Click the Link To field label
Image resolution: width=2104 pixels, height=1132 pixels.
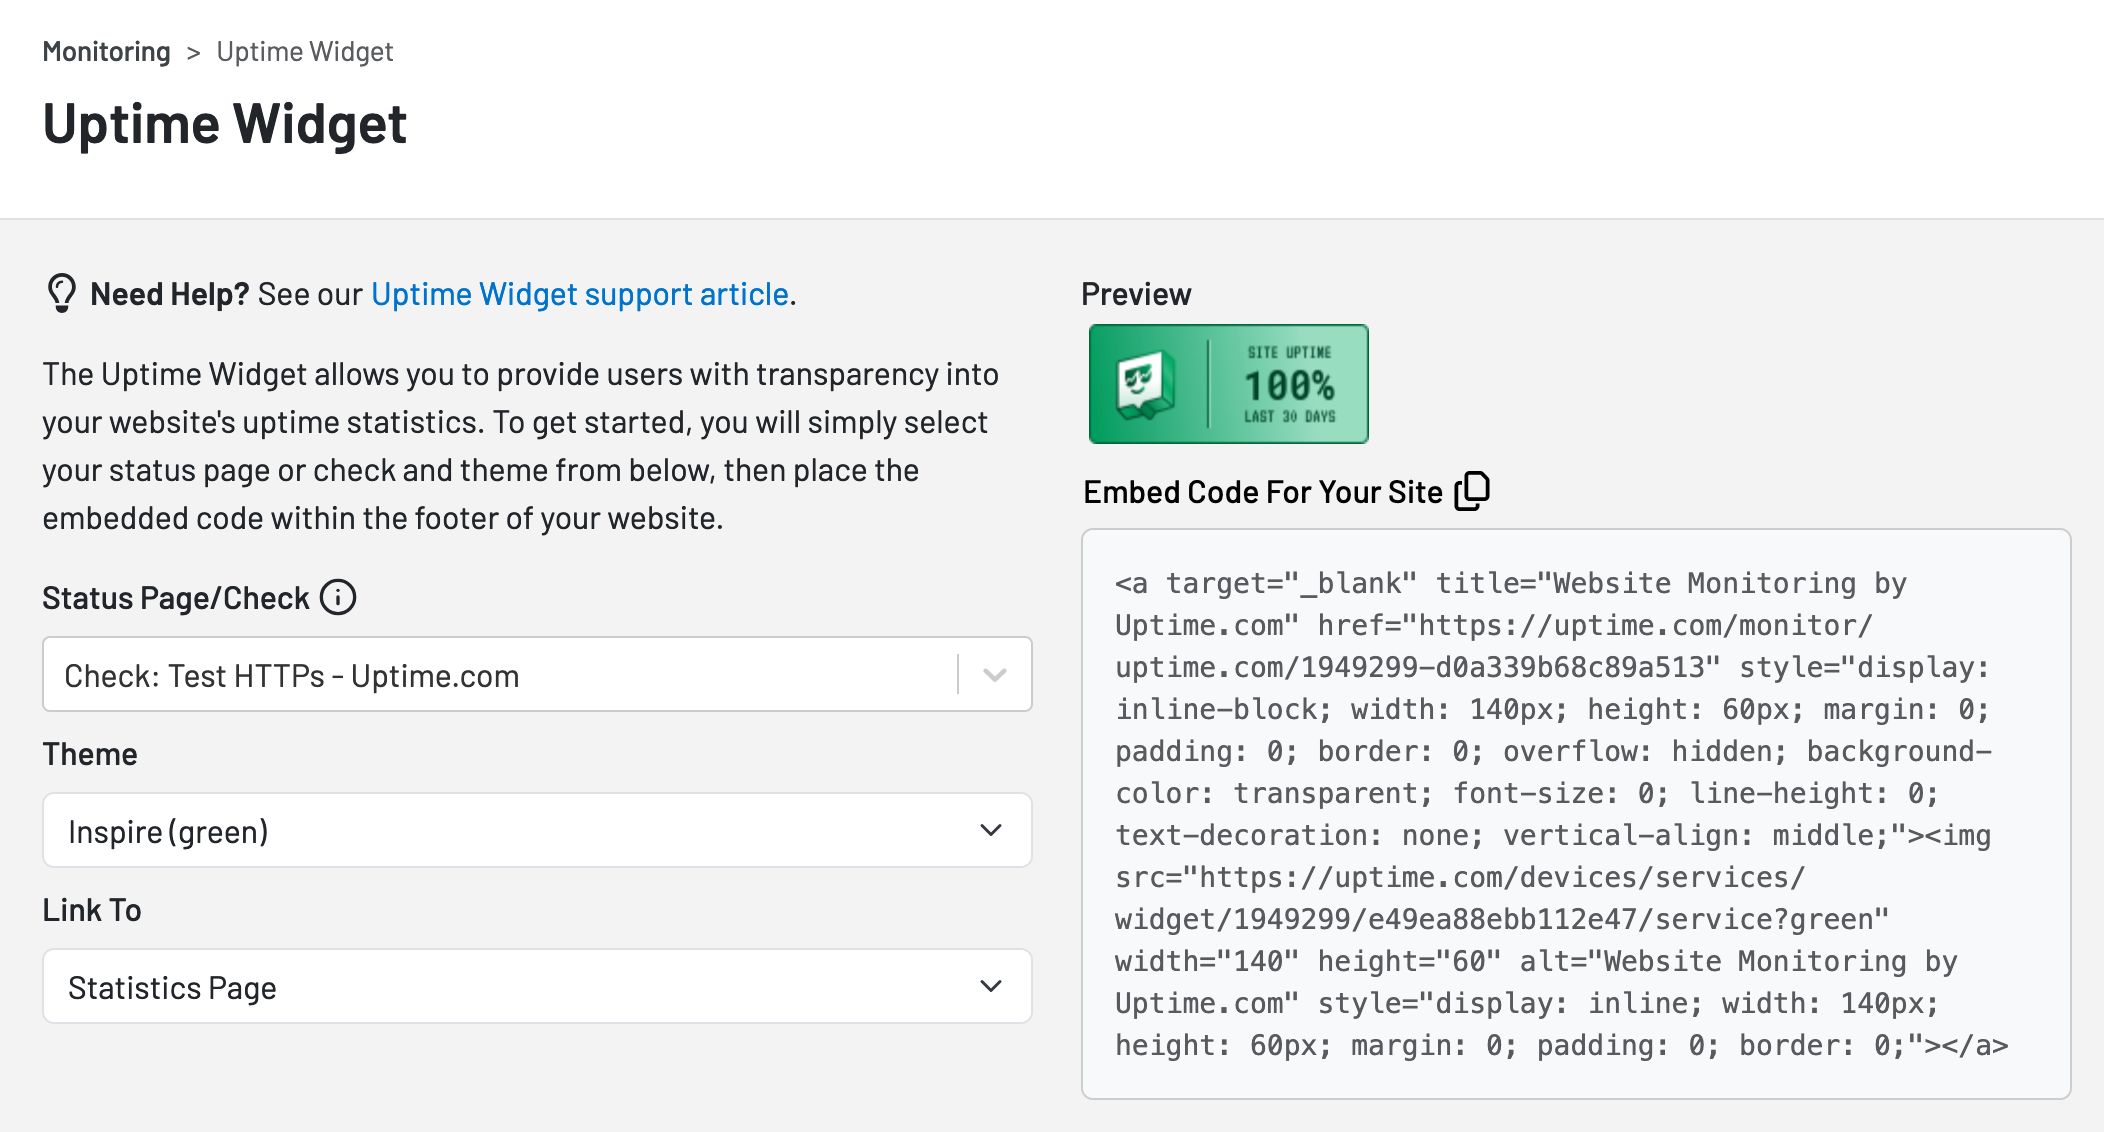[x=92, y=910]
